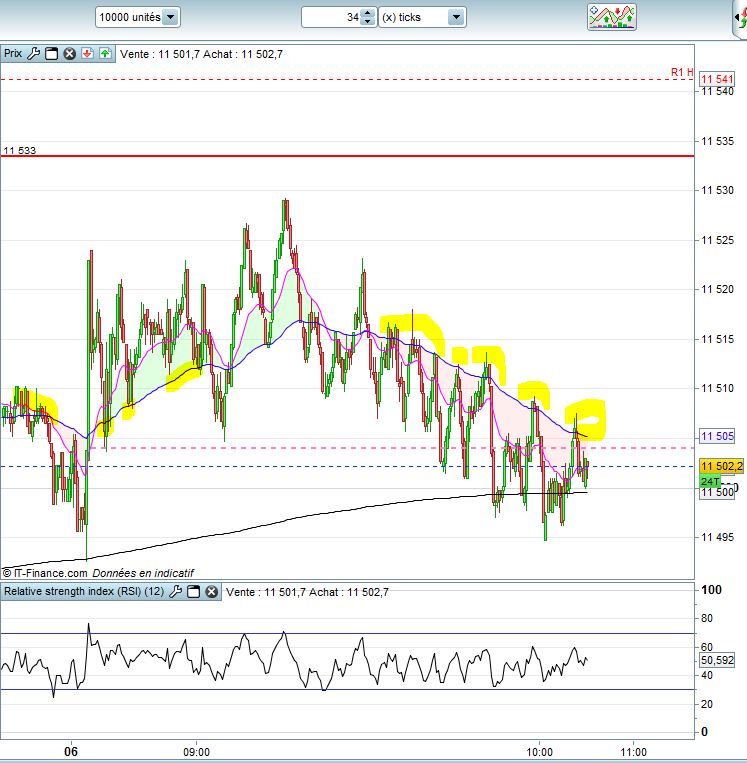
Task: Open Prix chart settings wrench icon
Action: [x=33, y=54]
